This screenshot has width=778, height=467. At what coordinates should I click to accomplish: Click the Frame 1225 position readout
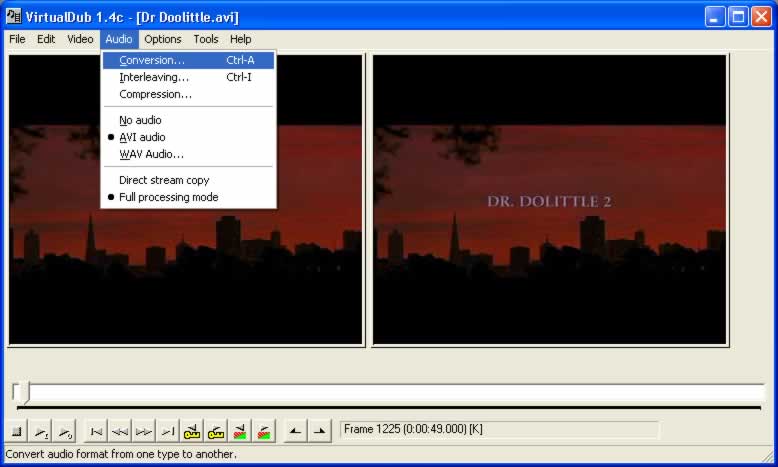click(x=500, y=429)
